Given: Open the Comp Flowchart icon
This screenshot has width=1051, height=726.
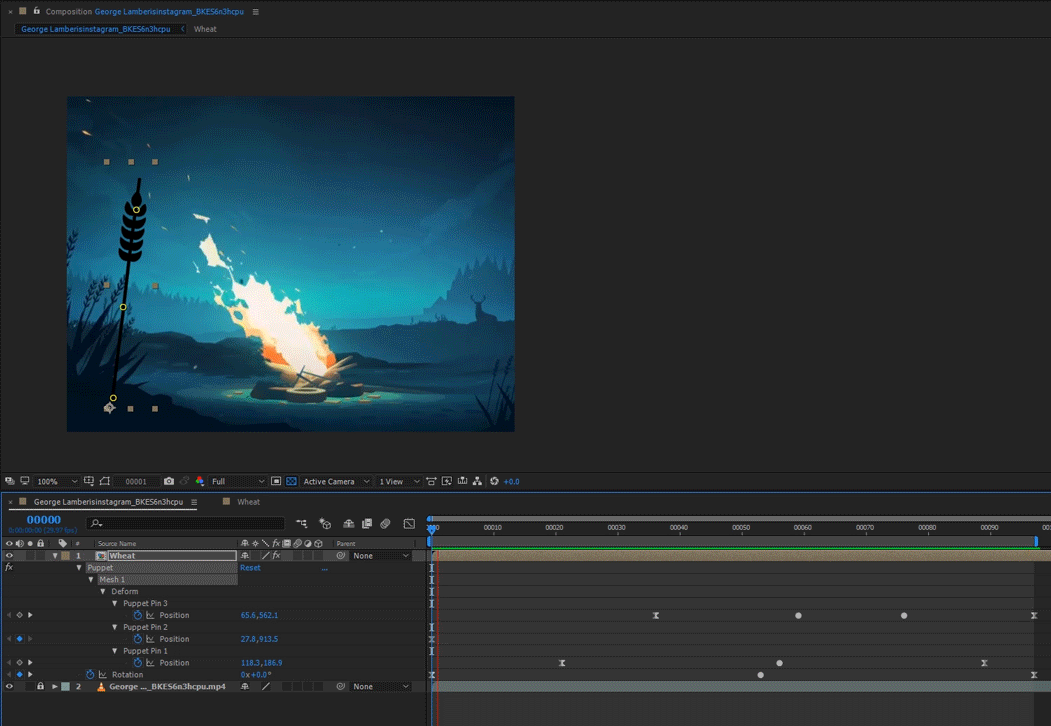Looking at the screenshot, I should point(477,481).
